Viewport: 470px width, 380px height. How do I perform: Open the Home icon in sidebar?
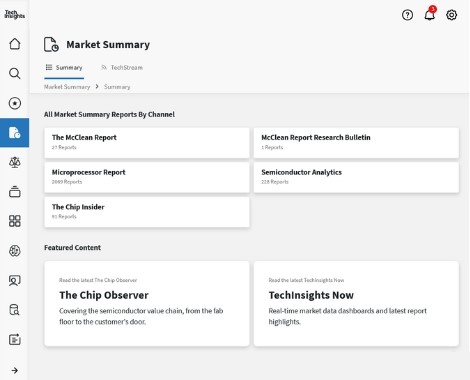[15, 44]
